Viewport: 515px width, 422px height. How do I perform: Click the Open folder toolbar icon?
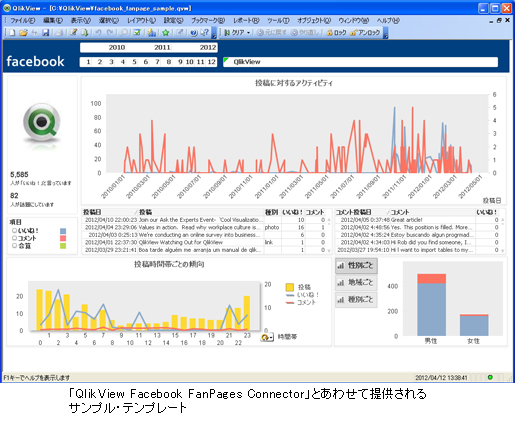[x=23, y=32]
